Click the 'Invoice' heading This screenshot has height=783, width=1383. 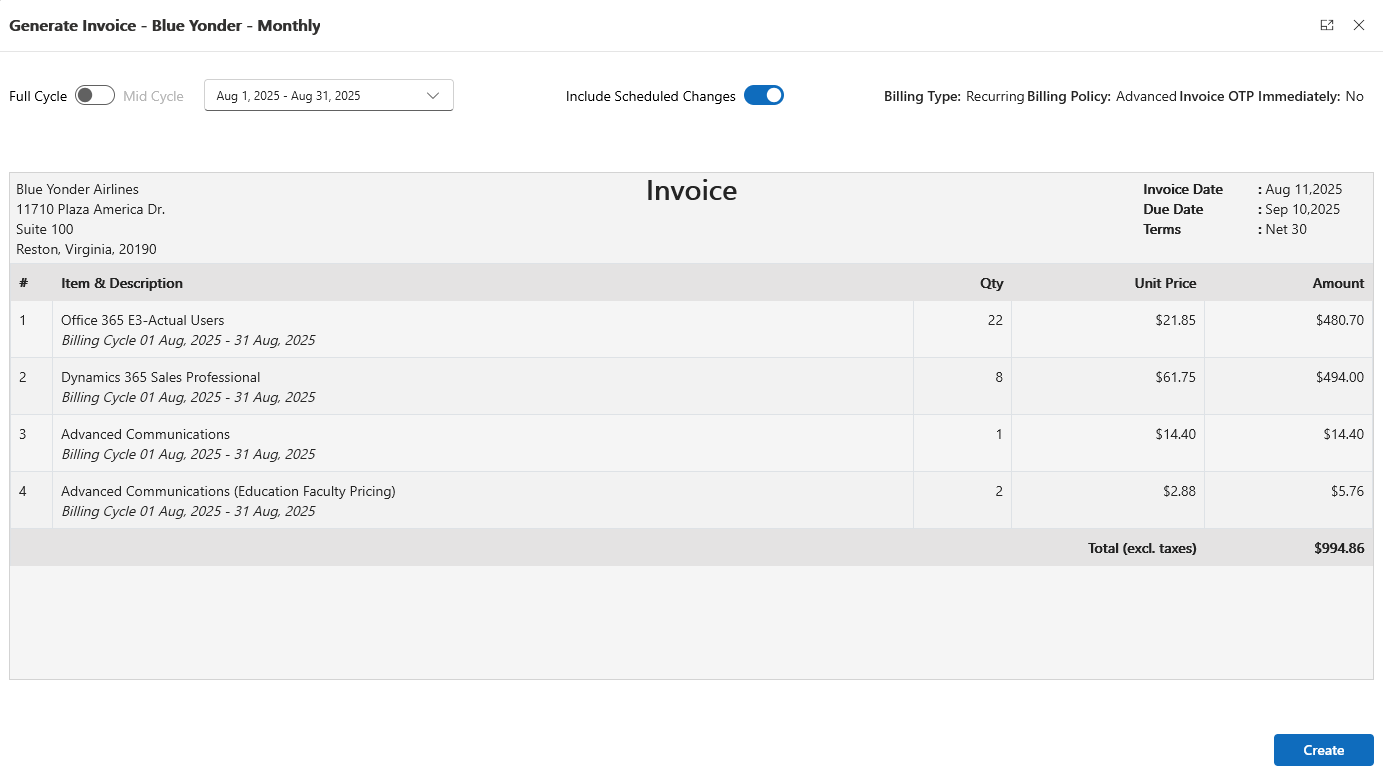tap(691, 190)
